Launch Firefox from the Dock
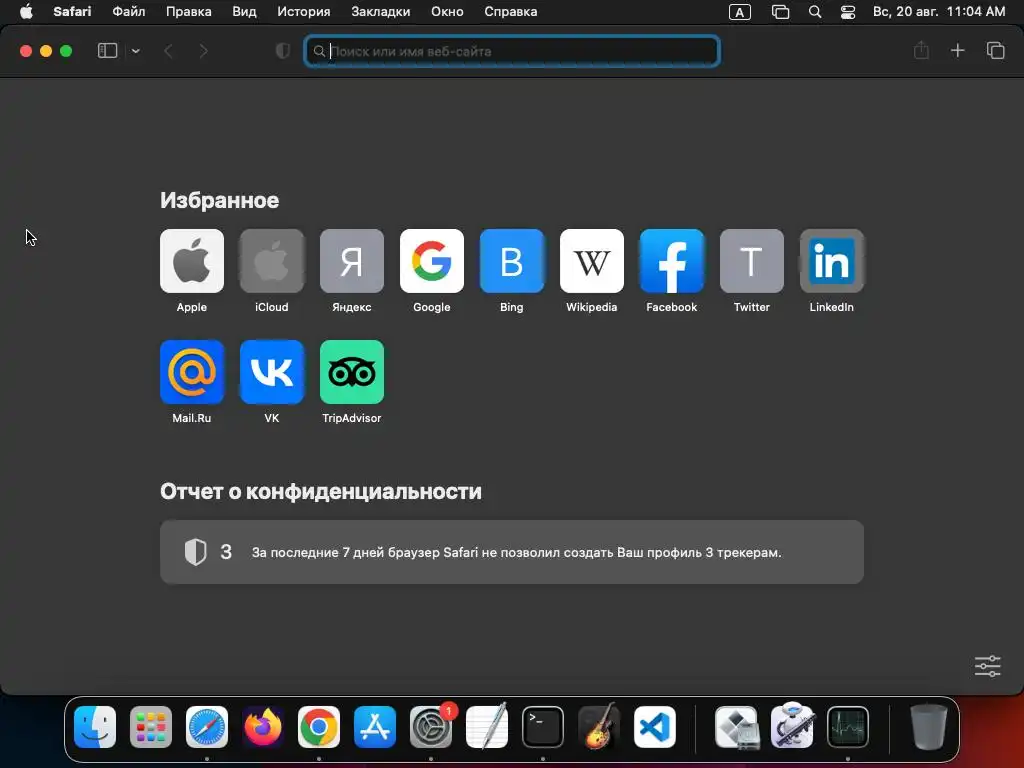 pyautogui.click(x=263, y=727)
